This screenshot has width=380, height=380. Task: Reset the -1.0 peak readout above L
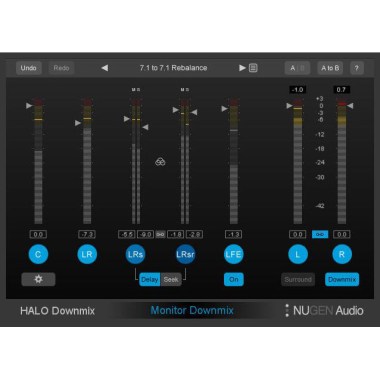tap(298, 90)
